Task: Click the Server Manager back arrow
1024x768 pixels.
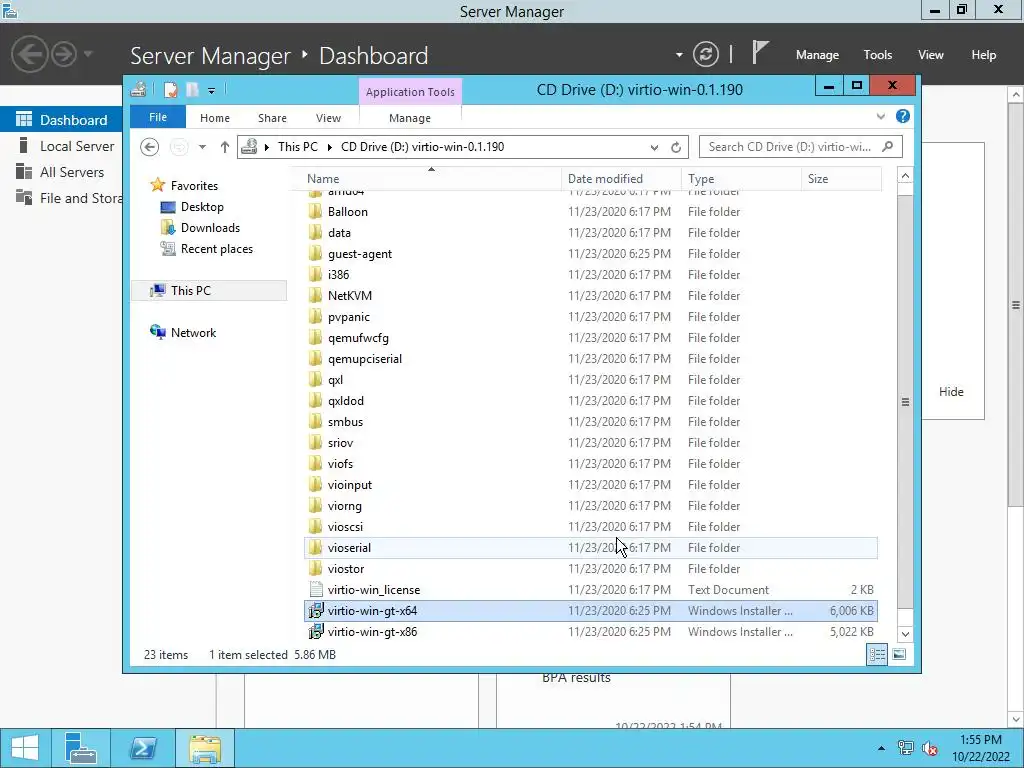Action: coord(29,54)
